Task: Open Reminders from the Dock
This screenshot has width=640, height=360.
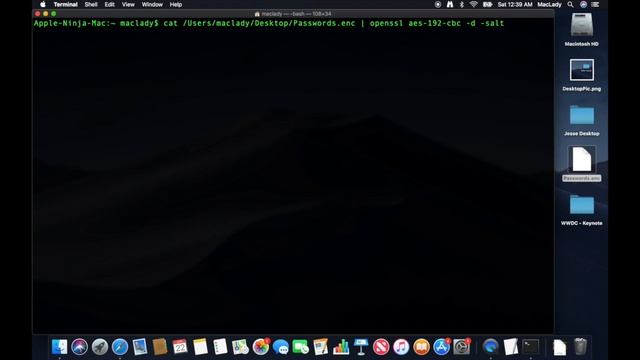Action: 220,347
